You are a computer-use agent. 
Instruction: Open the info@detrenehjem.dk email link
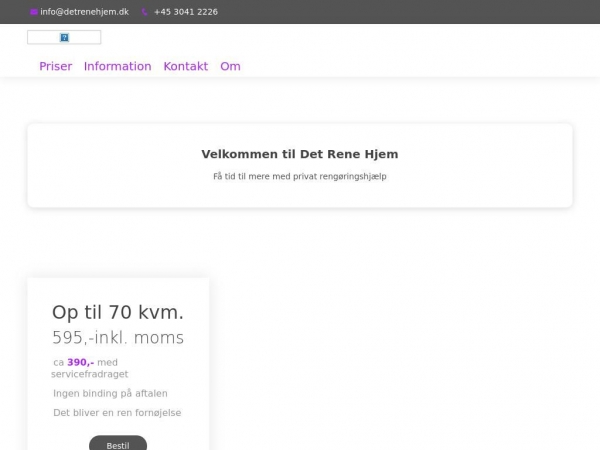pyautogui.click(x=84, y=12)
